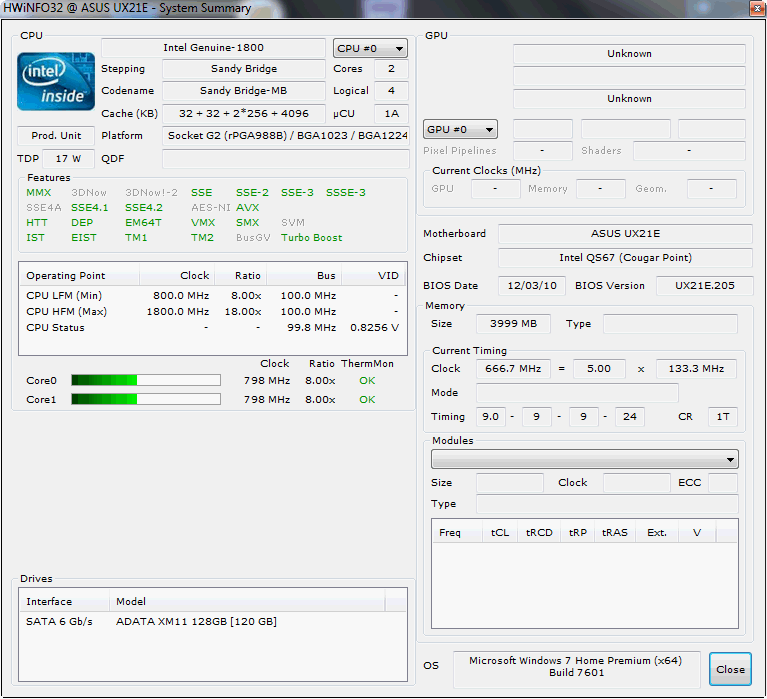The height and width of the screenshot is (699, 767).
Task: Click the Close button
Action: tap(730, 669)
